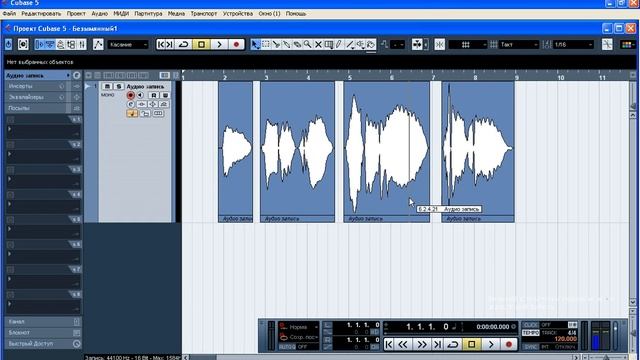Open the Pool icon in toolbar
Image resolution: width=640 pixels, height=360 pixels.
[x=71, y=44]
